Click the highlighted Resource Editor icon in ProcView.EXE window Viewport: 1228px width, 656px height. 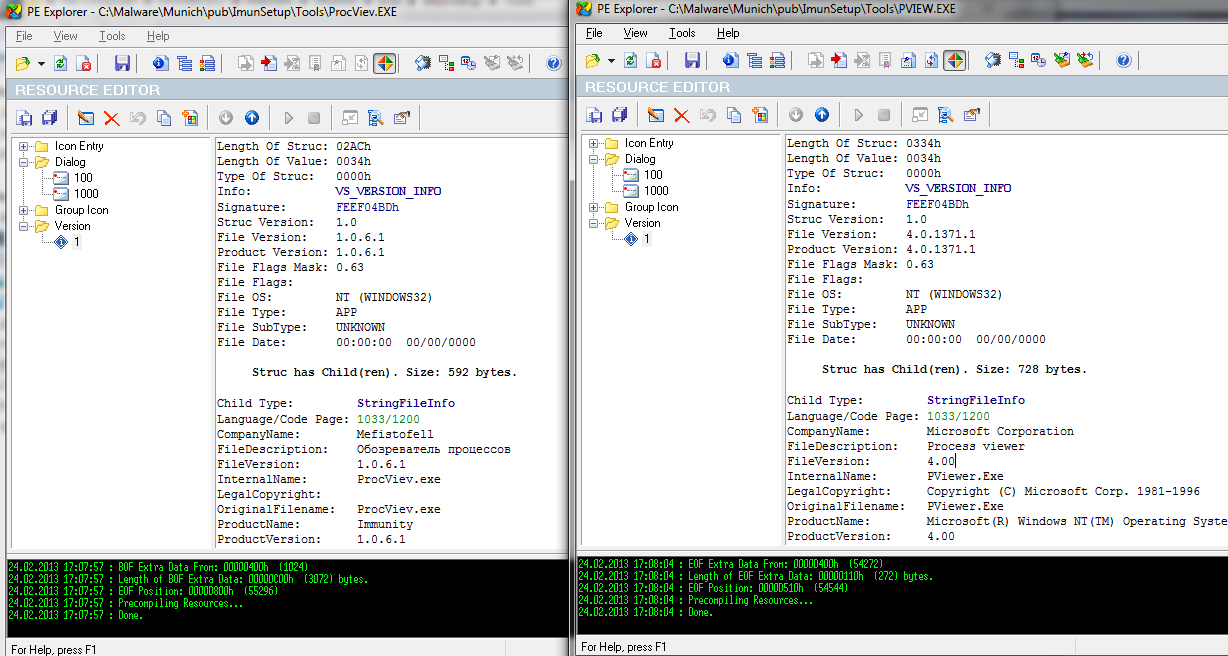[x=385, y=63]
